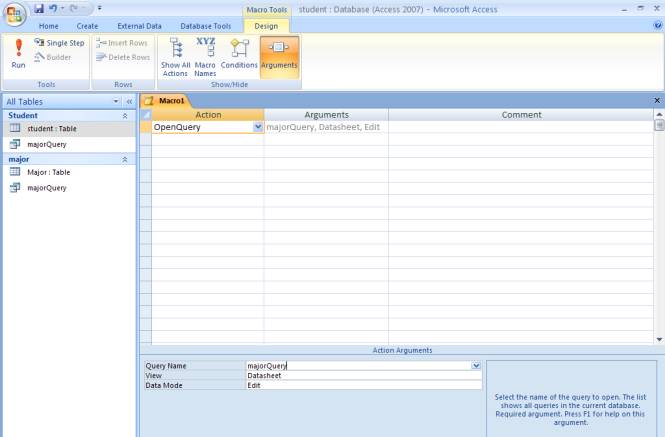The height and width of the screenshot is (437, 665).
Task: Select majorQuery under Student group
Action: pyautogui.click(x=69, y=144)
